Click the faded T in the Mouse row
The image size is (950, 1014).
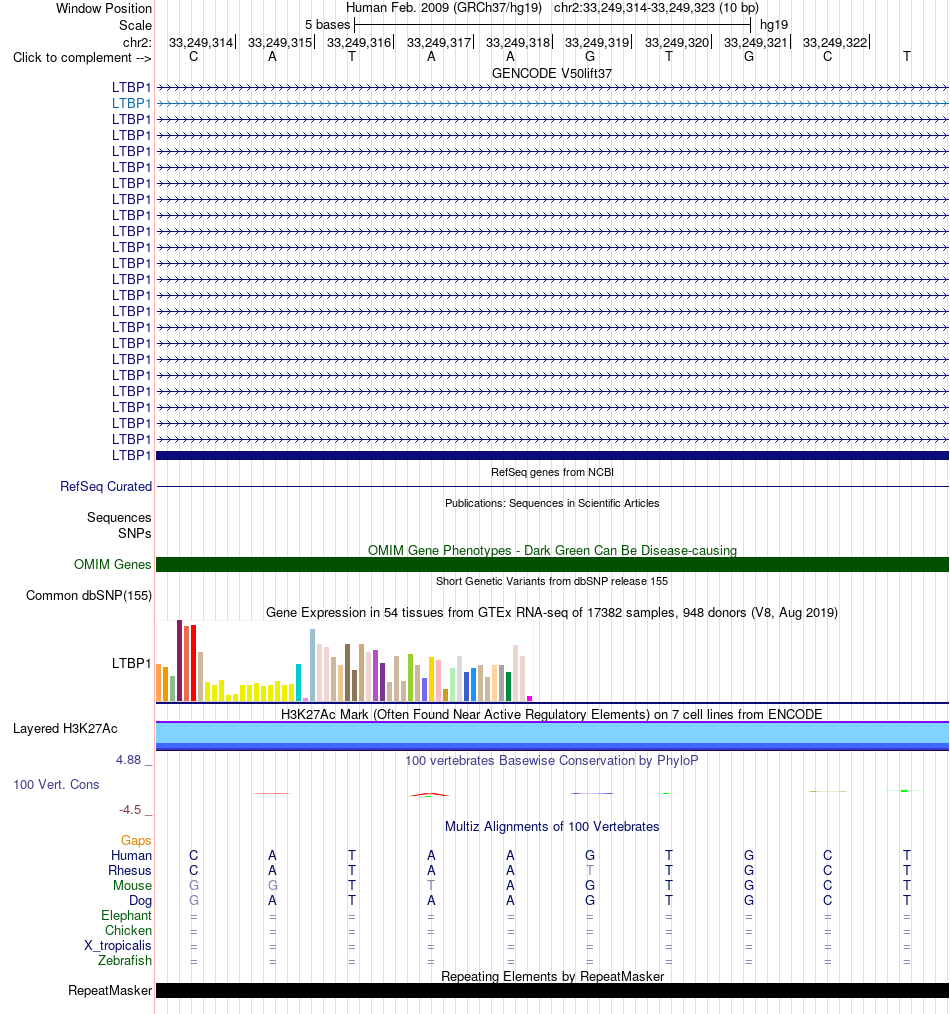point(431,885)
